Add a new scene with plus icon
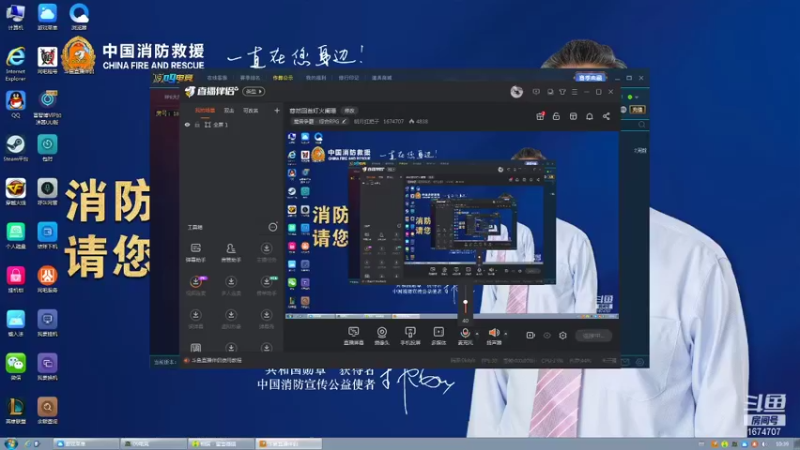800x450 pixels. [x=277, y=110]
